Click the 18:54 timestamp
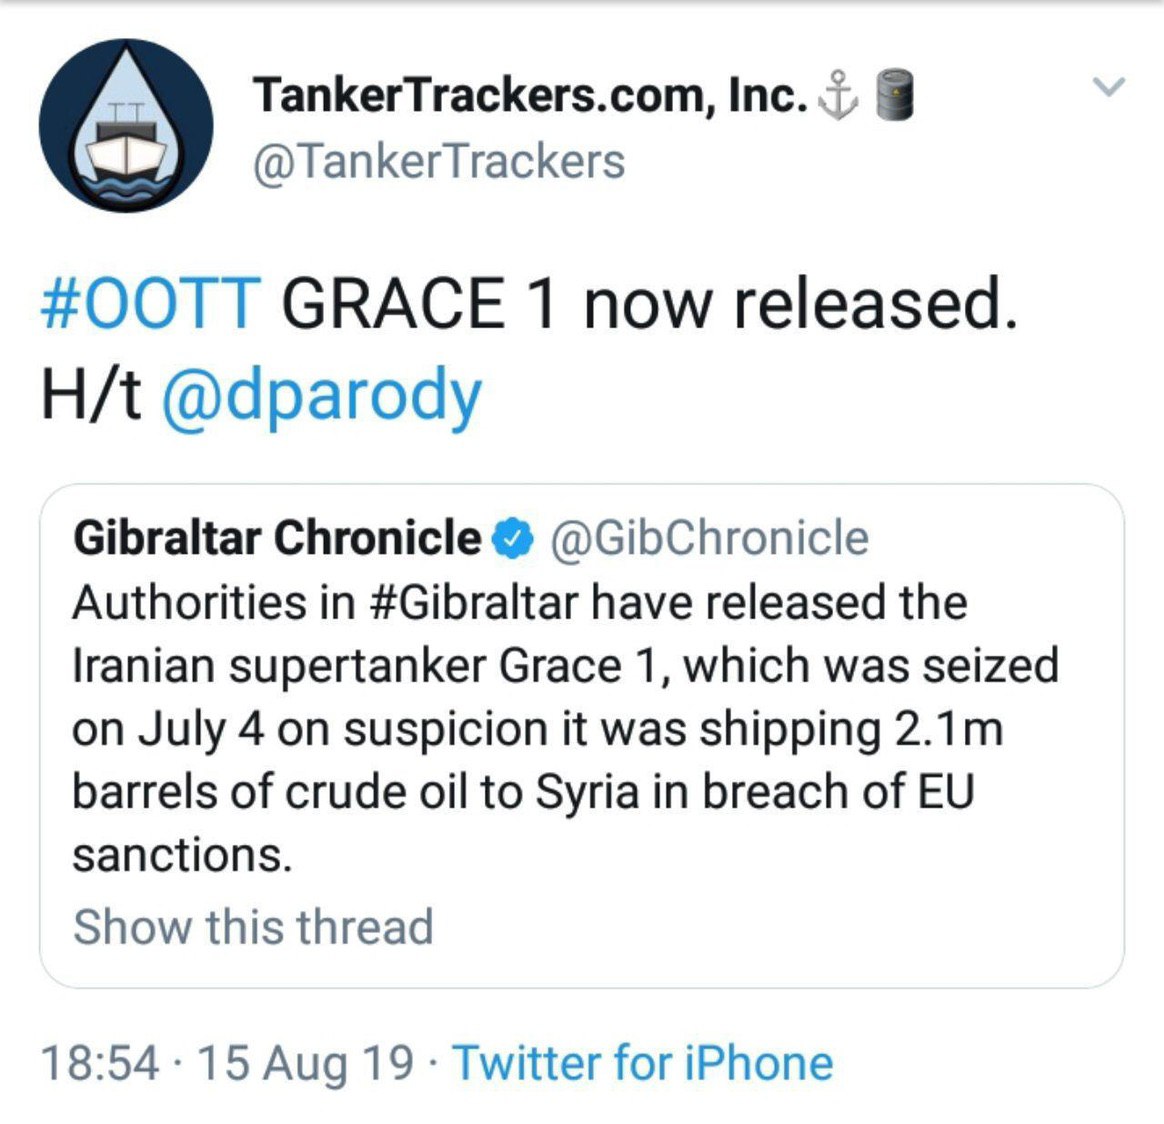This screenshot has height=1124, width=1164. (99, 1062)
